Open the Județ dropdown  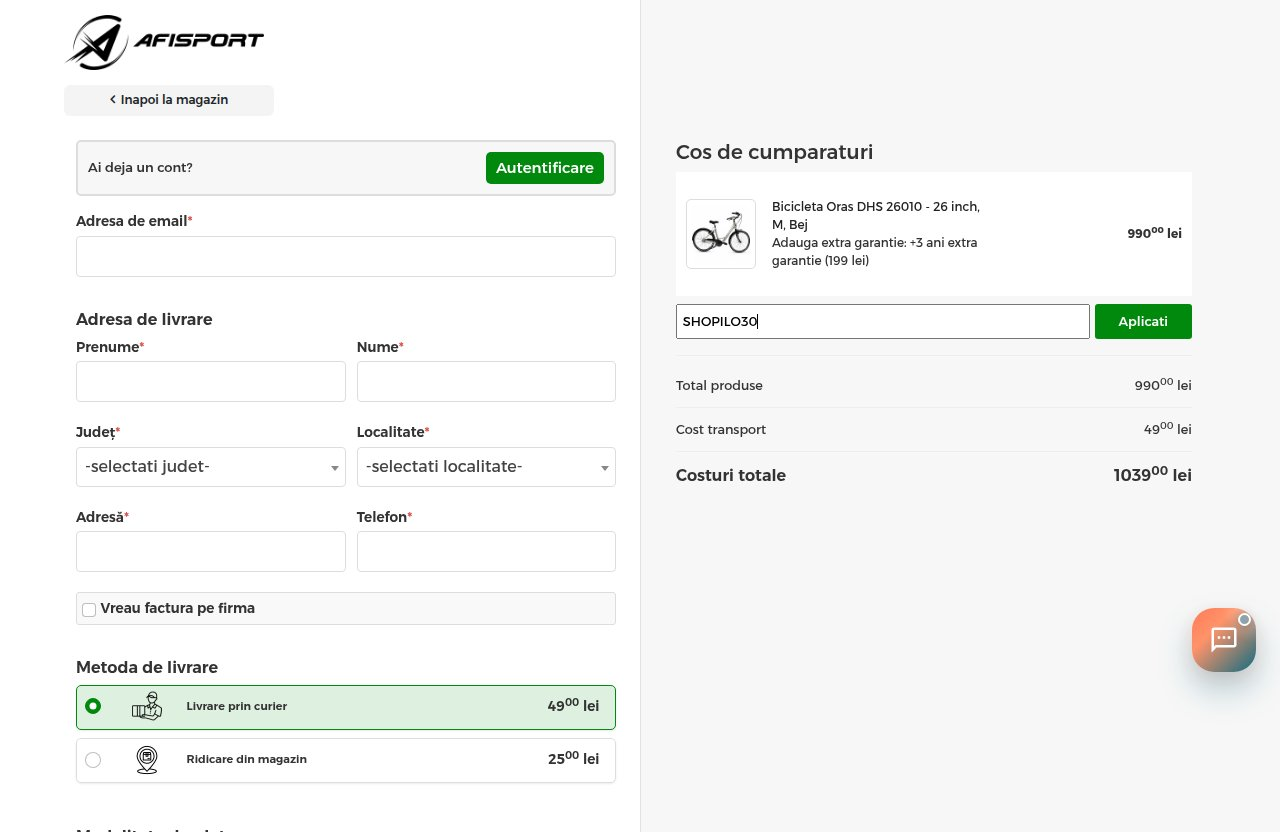coord(211,467)
